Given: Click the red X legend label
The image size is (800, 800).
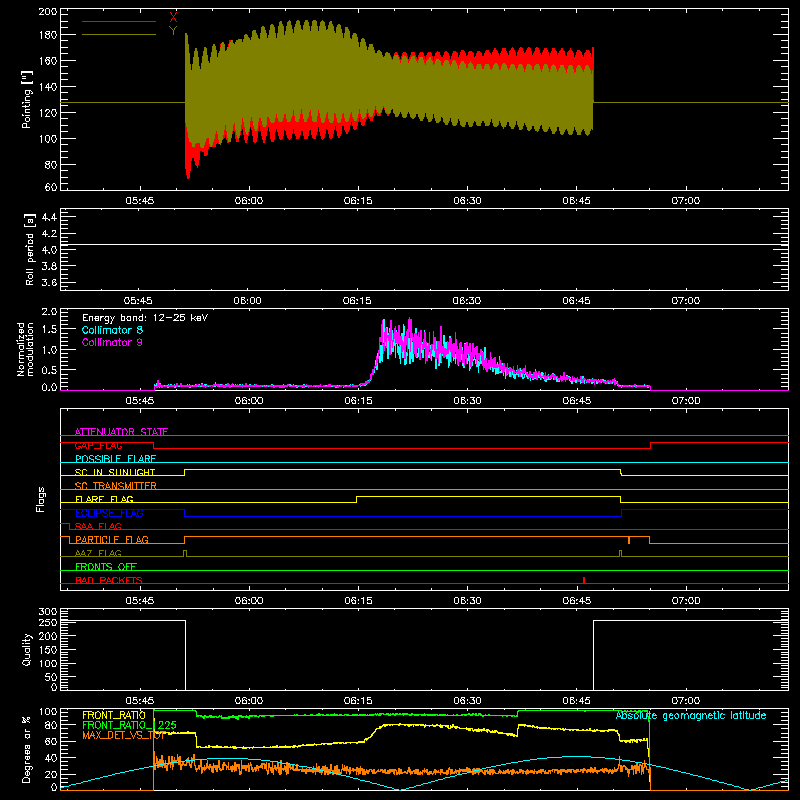Looking at the screenshot, I should coord(173,18).
